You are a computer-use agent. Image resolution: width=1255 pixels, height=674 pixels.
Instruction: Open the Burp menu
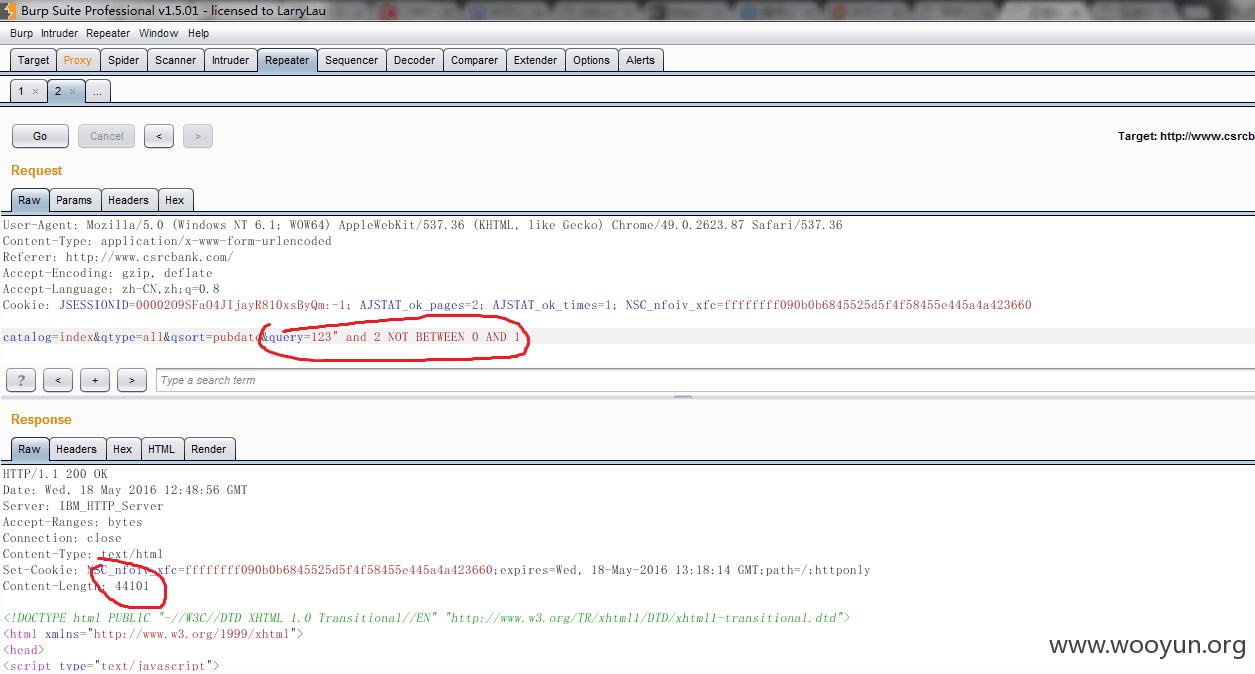21,33
